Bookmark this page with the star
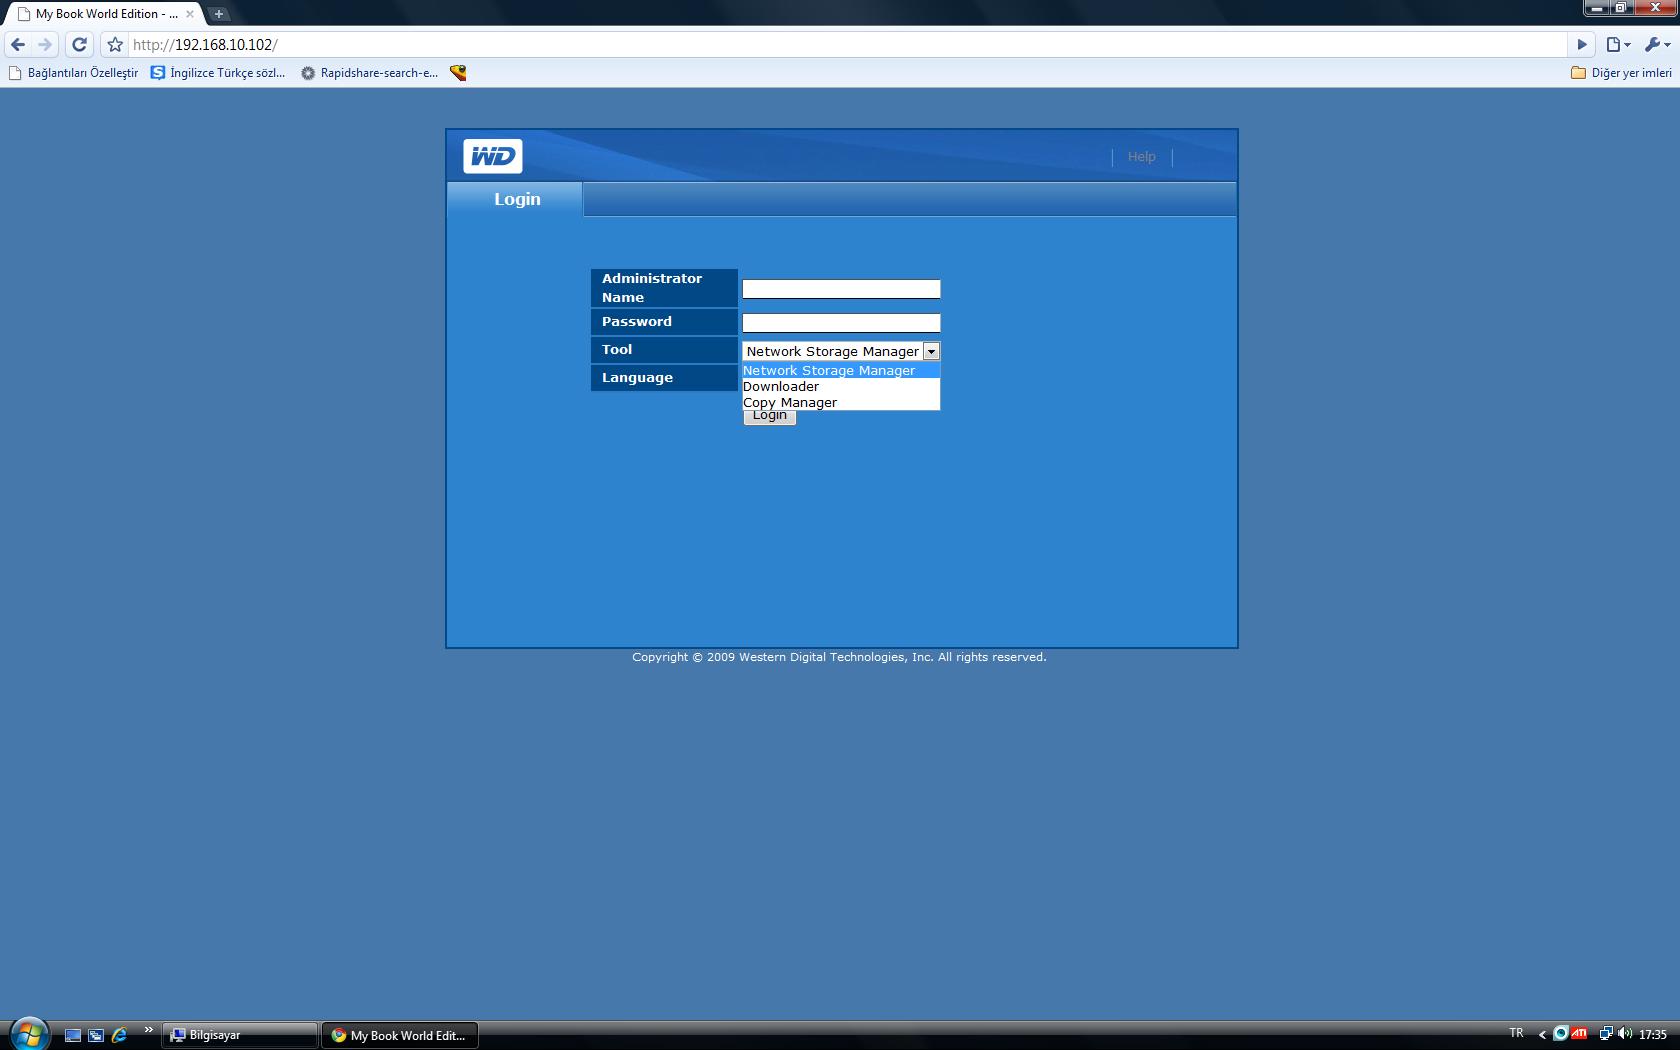The image size is (1680, 1050). tap(115, 44)
